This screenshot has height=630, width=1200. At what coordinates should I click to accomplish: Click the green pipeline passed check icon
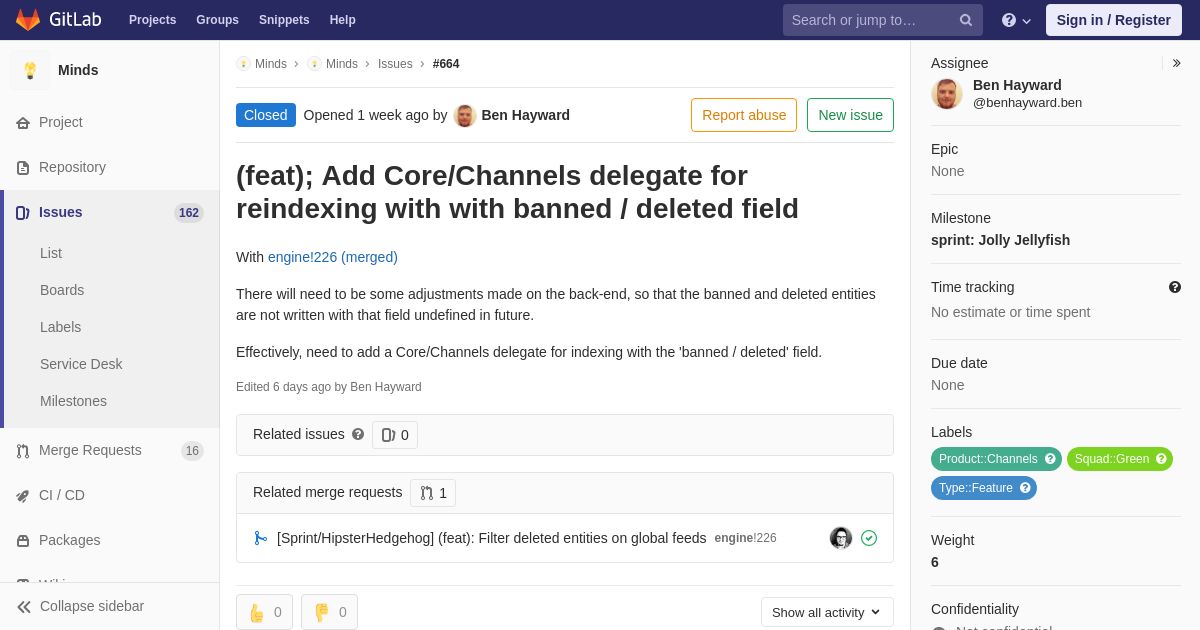pyautogui.click(x=869, y=538)
